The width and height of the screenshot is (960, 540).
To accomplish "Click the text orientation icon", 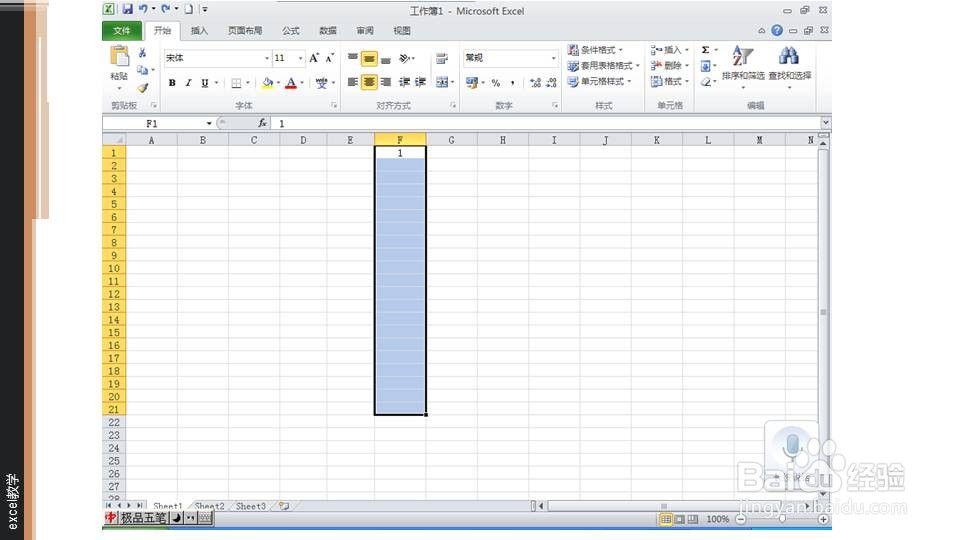I will pos(405,58).
